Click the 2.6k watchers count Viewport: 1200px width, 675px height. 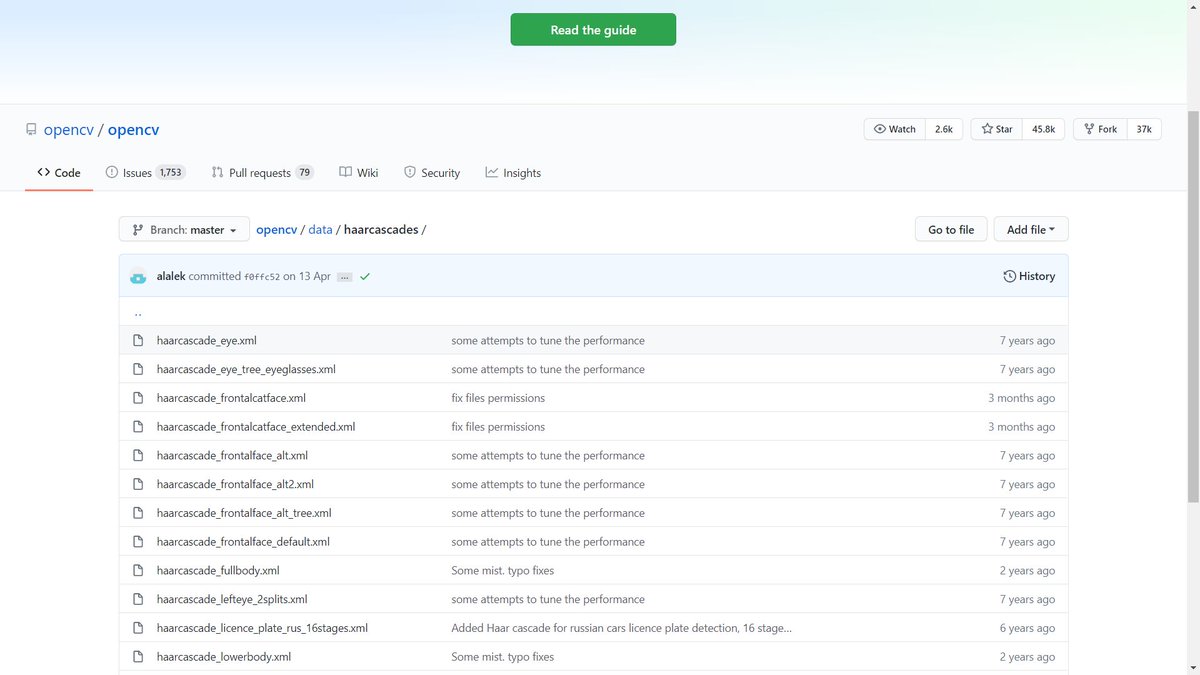tap(944, 129)
